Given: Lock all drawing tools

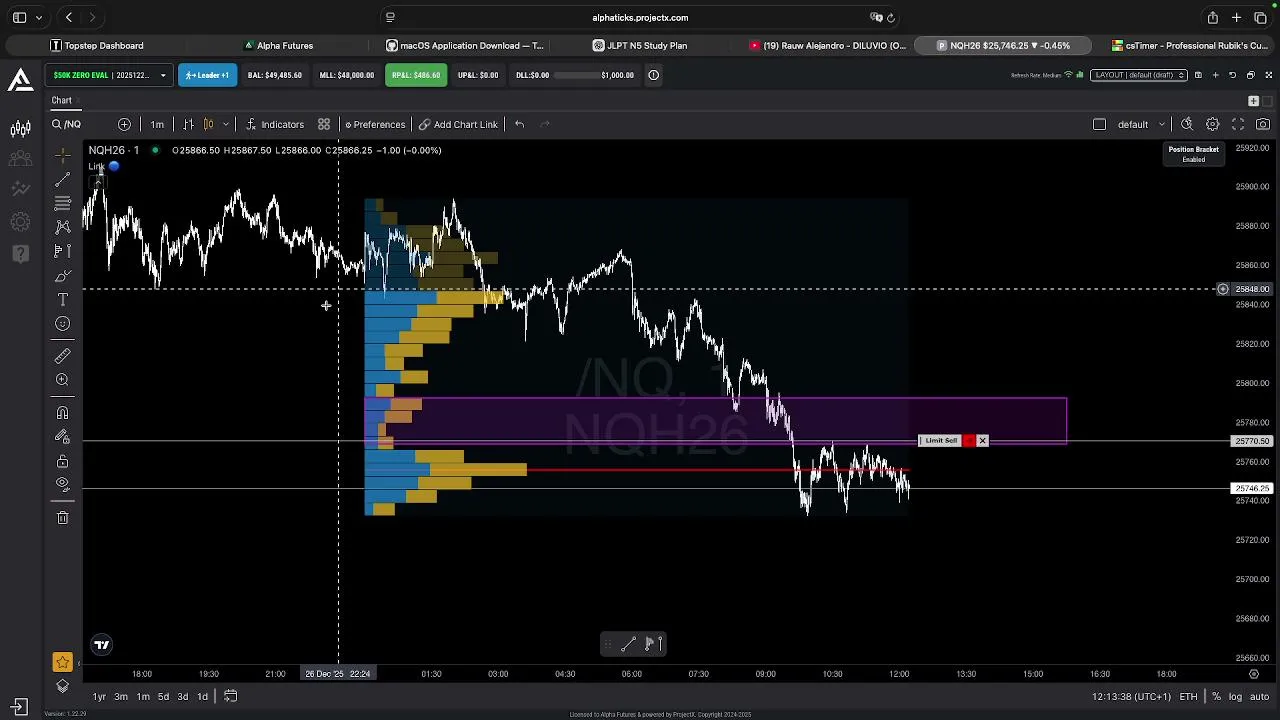Looking at the screenshot, I should coord(62,461).
